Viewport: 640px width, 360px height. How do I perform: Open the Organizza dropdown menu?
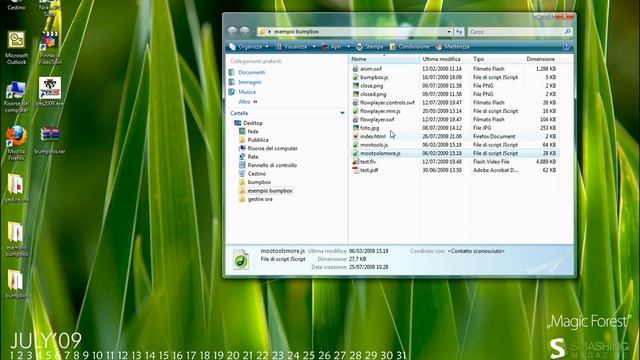249,47
